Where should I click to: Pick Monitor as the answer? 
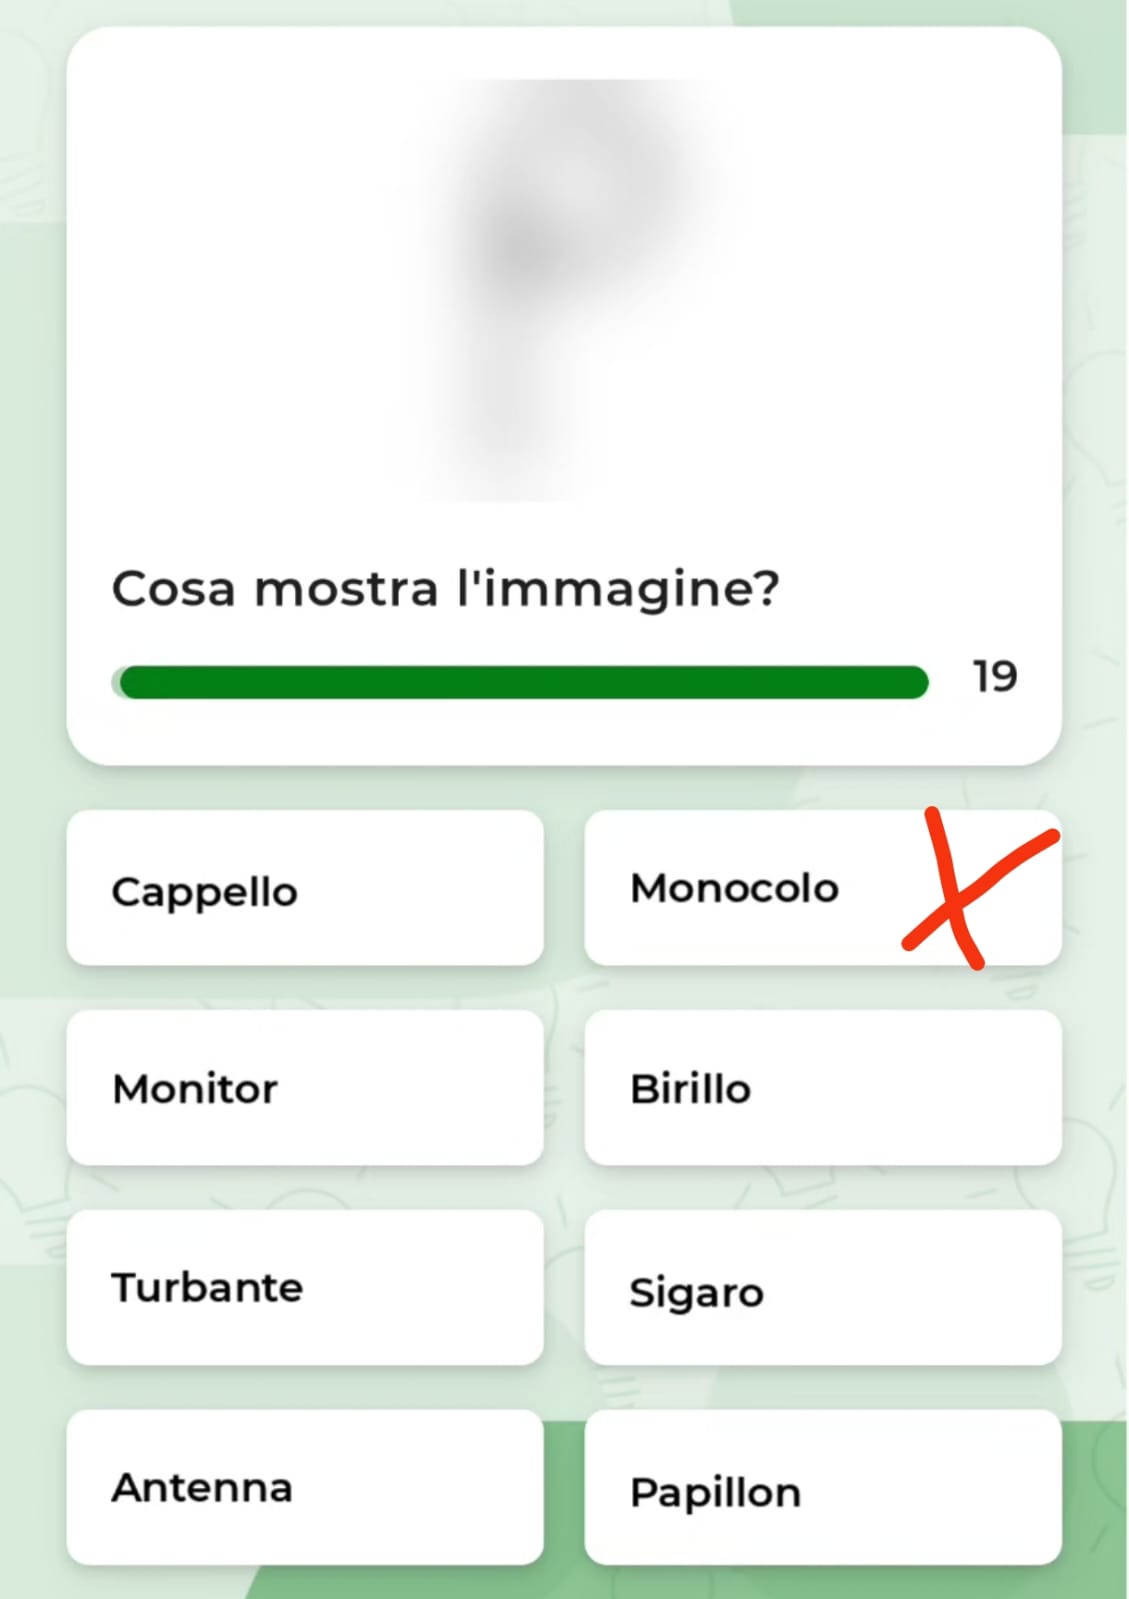(305, 1088)
